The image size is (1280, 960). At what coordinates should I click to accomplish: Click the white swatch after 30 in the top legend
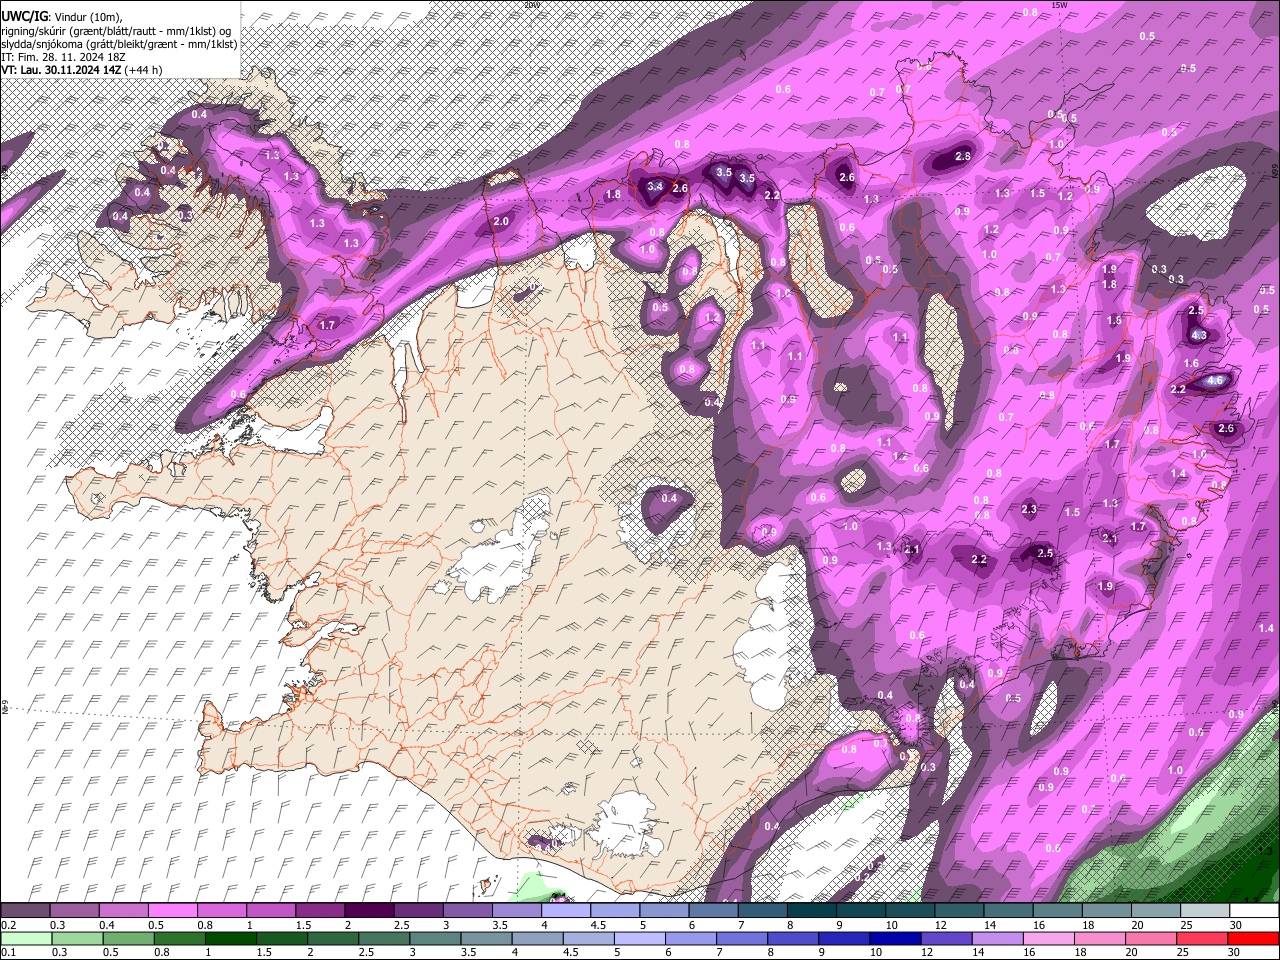pyautogui.click(x=1254, y=910)
